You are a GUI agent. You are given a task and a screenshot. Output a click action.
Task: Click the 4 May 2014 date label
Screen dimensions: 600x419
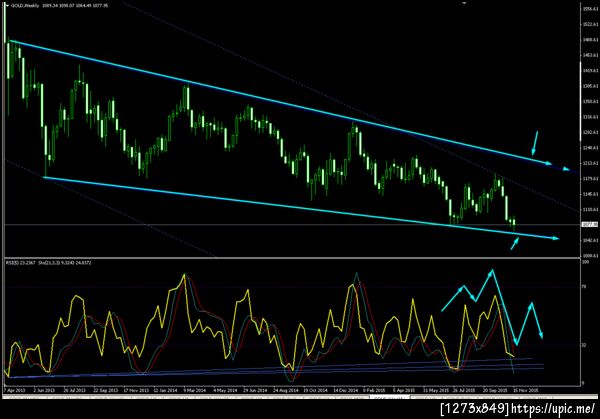225,391
